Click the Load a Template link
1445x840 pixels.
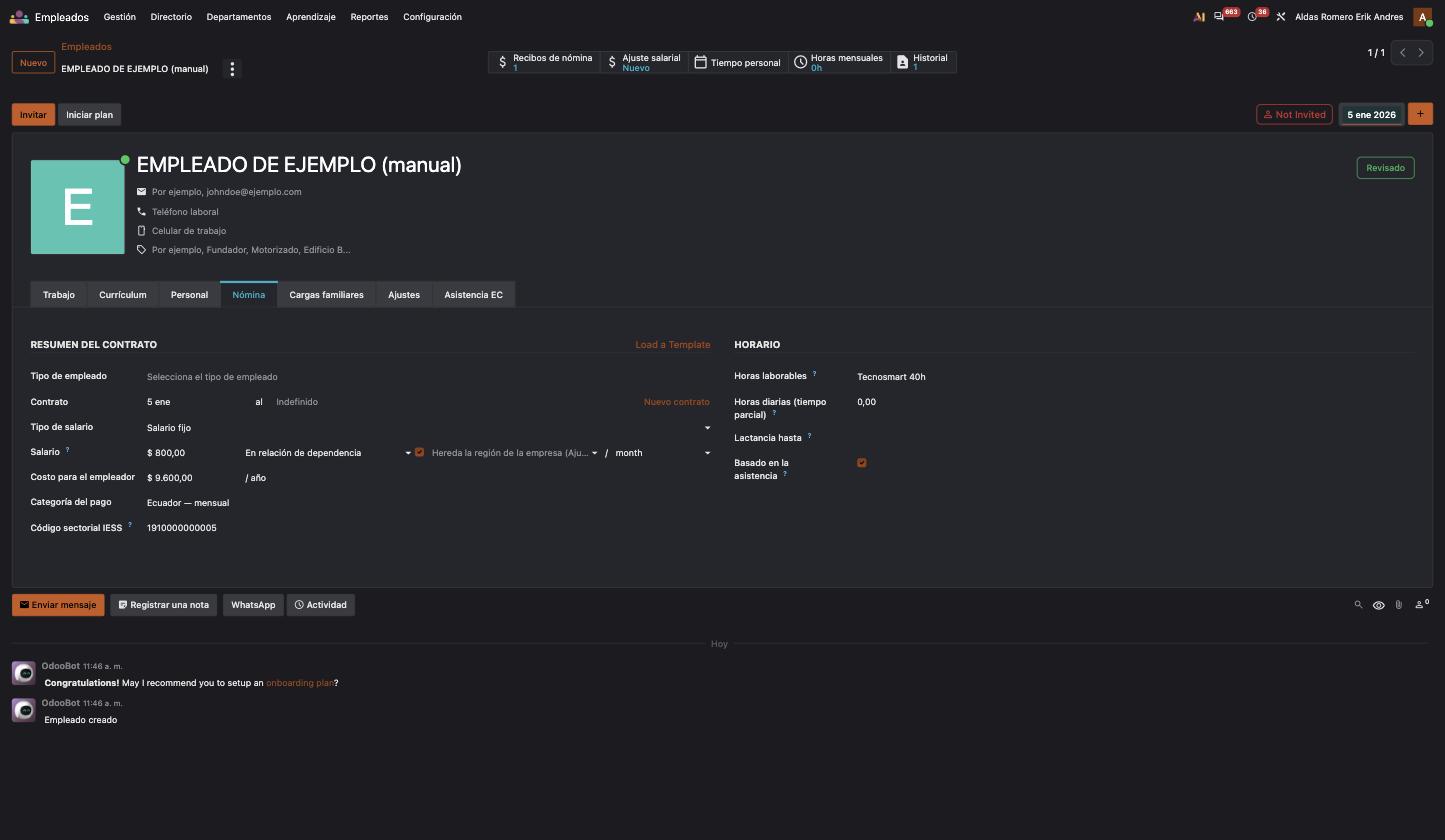click(x=673, y=345)
